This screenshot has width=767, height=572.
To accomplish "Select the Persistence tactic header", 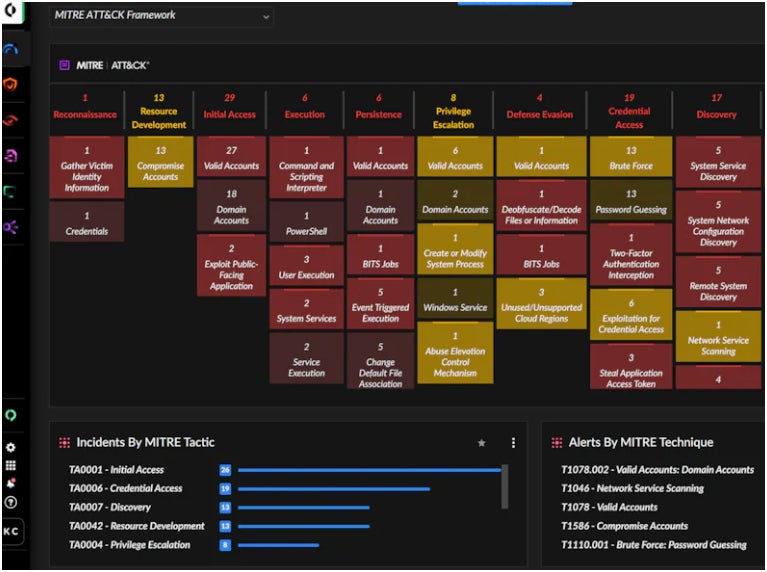I will [379, 107].
